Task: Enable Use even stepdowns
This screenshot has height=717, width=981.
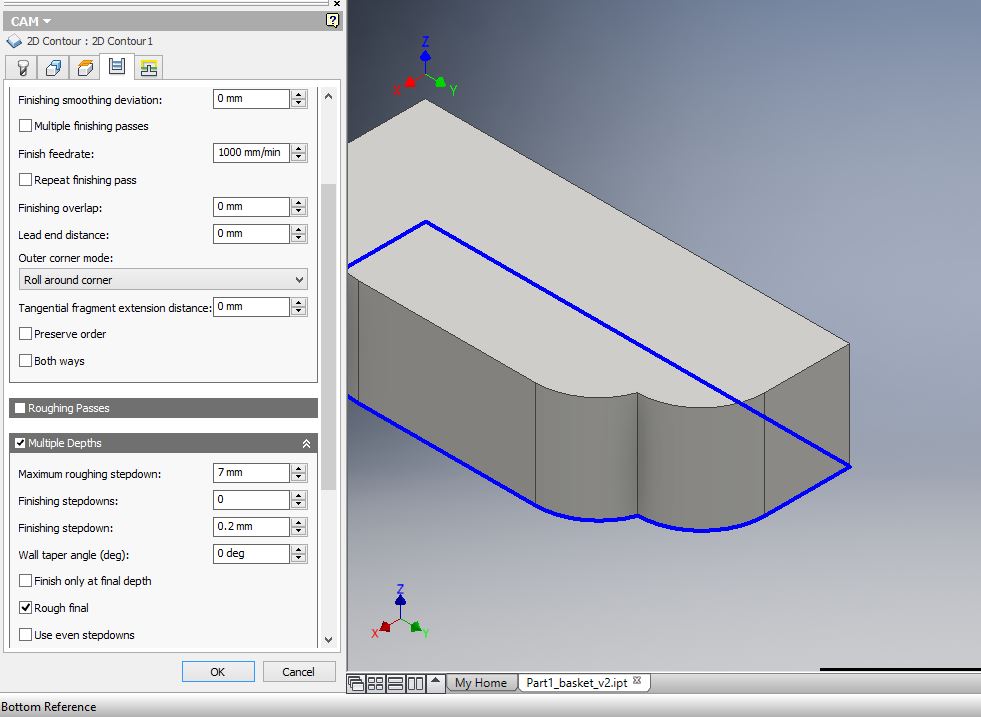Action: pyautogui.click(x=26, y=634)
